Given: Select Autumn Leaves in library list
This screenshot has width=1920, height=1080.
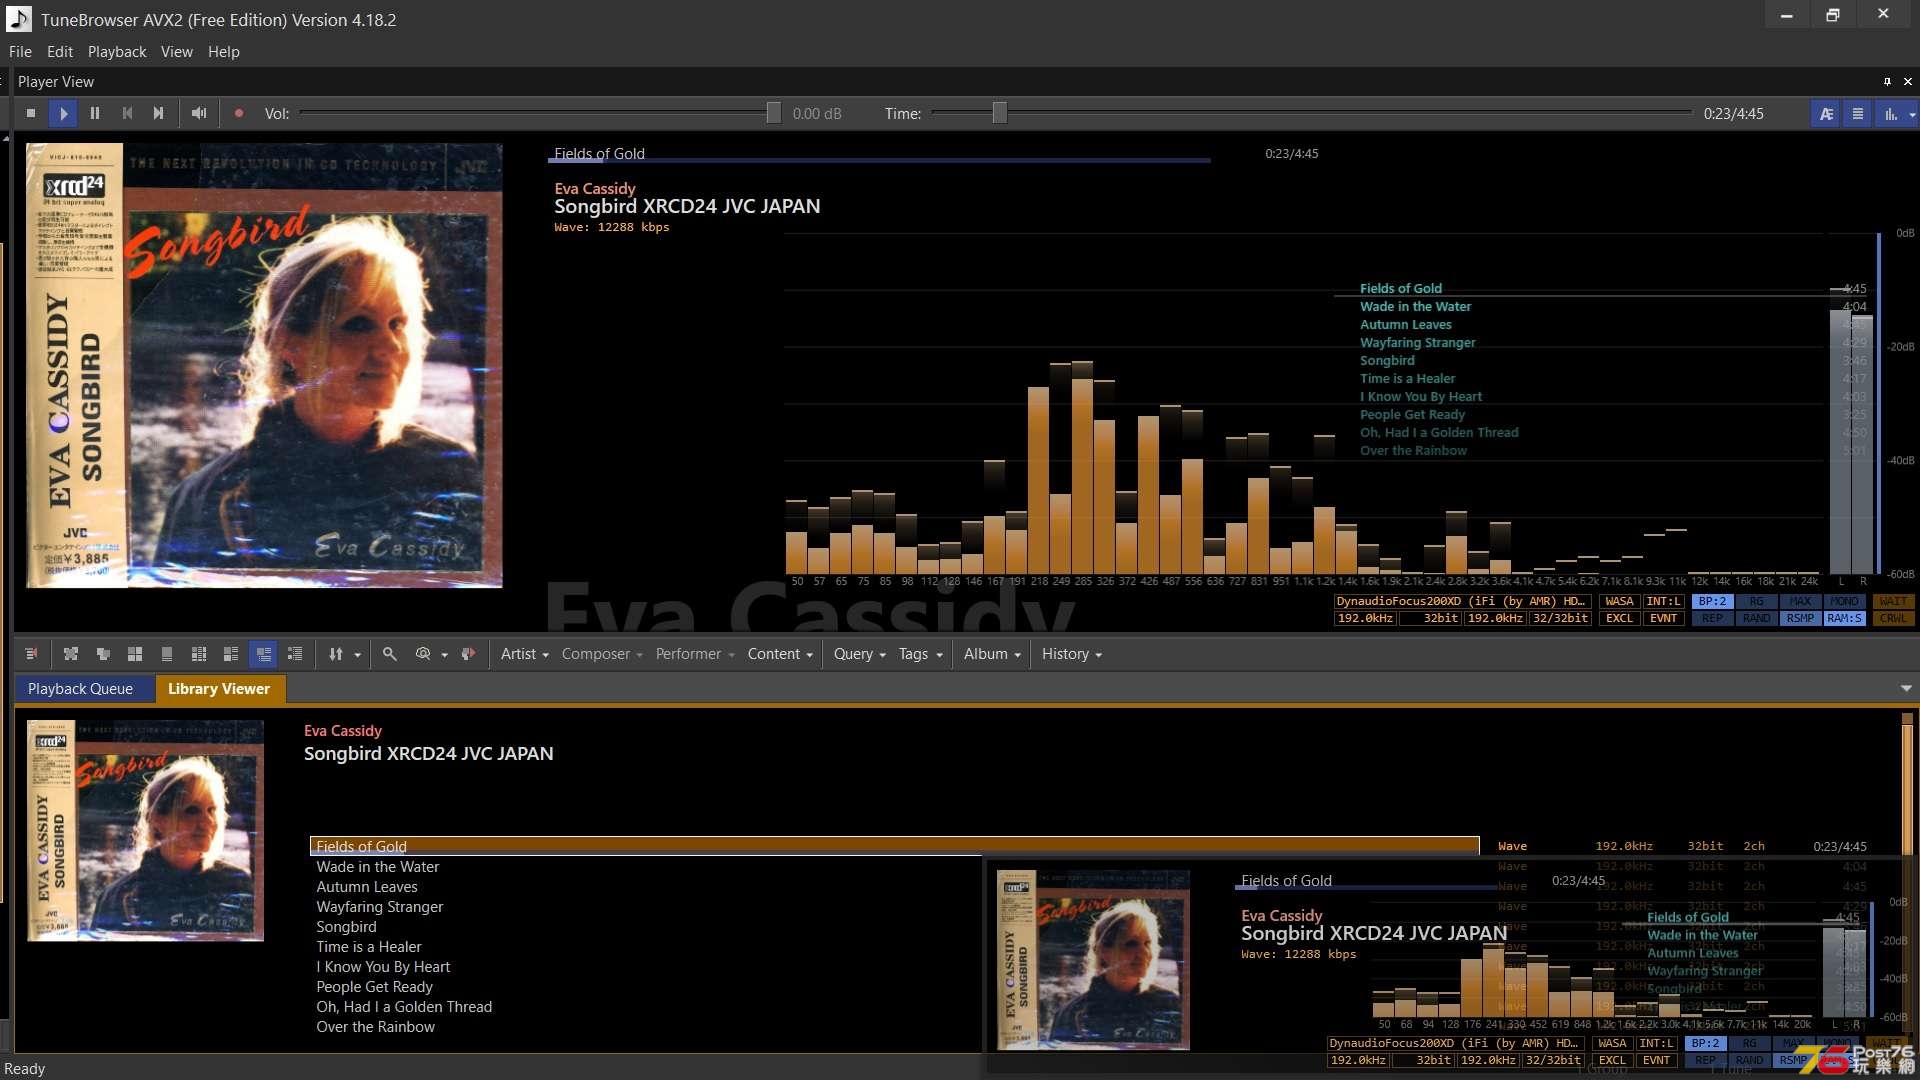Looking at the screenshot, I should 367,887.
